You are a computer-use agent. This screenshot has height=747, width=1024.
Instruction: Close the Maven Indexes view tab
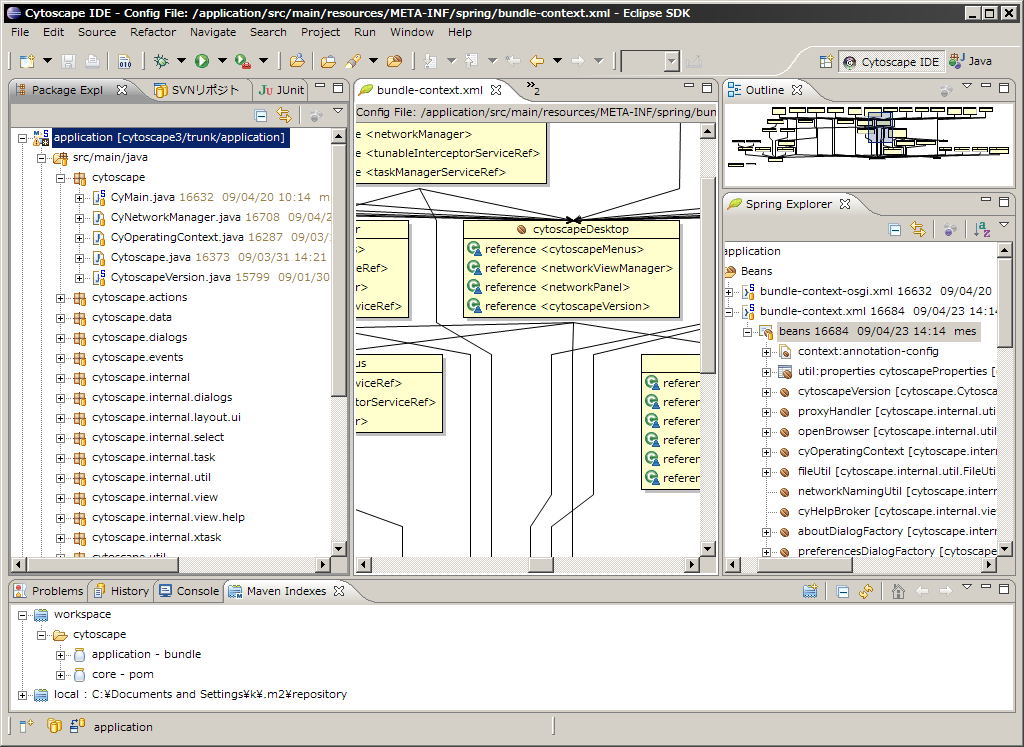tap(339, 591)
